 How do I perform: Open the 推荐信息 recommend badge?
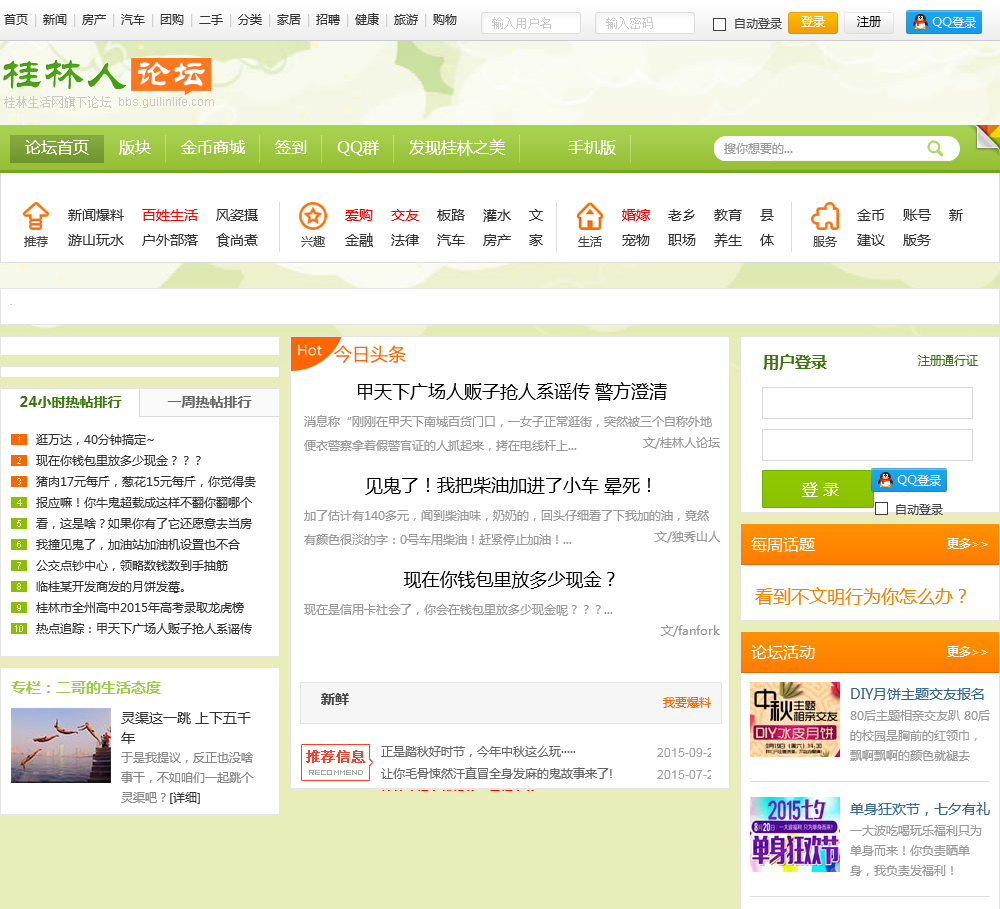click(335, 762)
